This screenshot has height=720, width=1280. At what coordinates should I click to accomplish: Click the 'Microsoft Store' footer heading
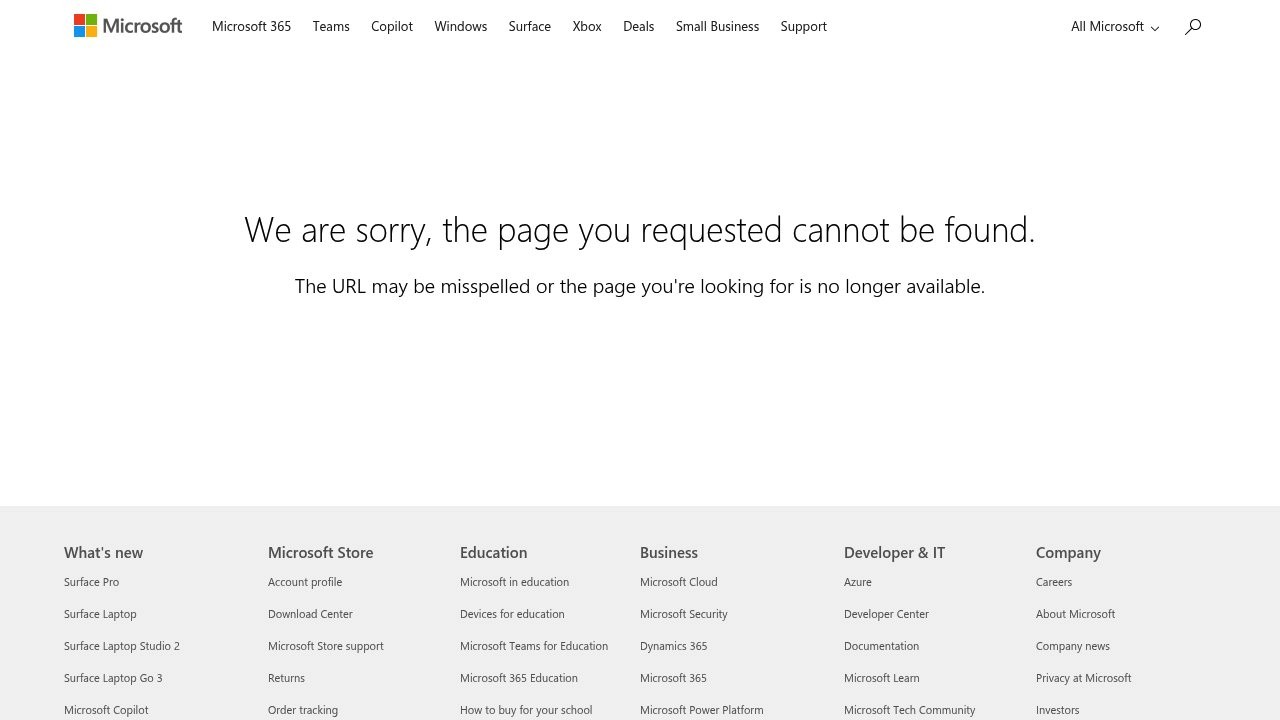[x=320, y=552]
